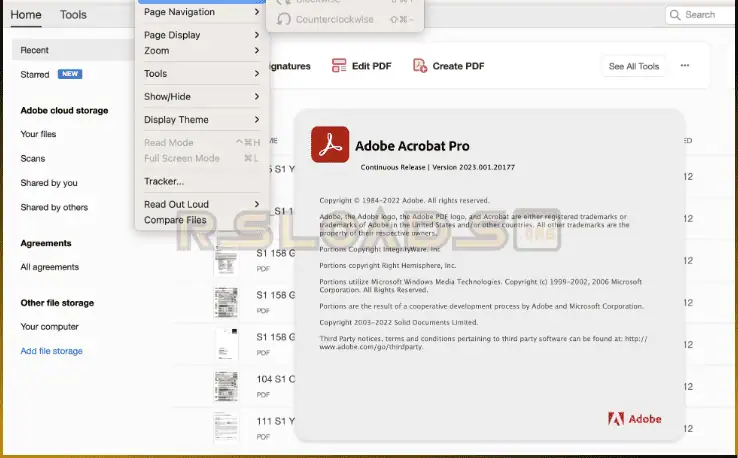
Task: Choose Tracker... from the menu
Action: [202, 181]
